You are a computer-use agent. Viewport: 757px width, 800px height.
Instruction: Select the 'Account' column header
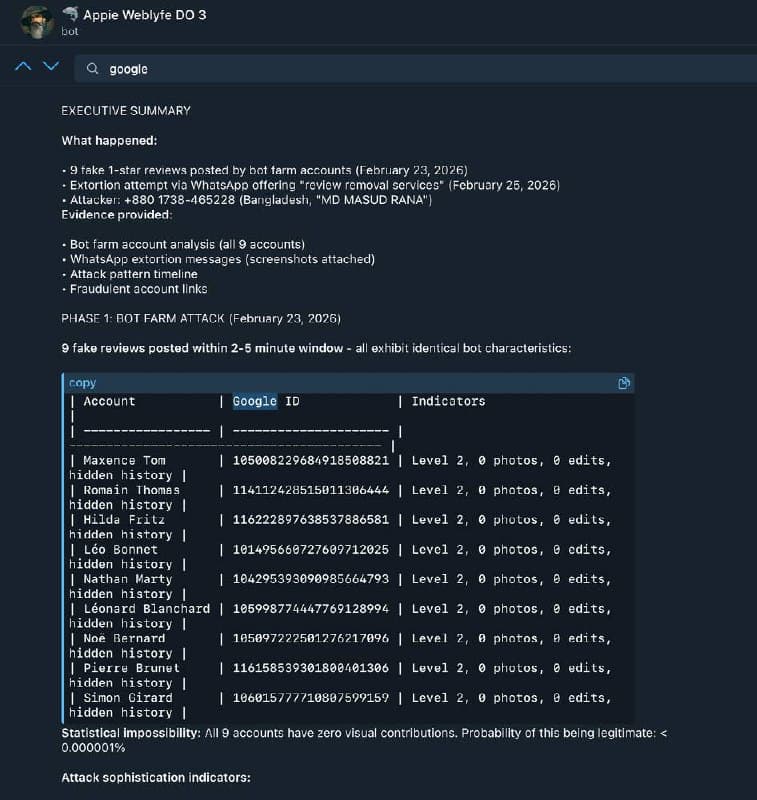click(109, 402)
